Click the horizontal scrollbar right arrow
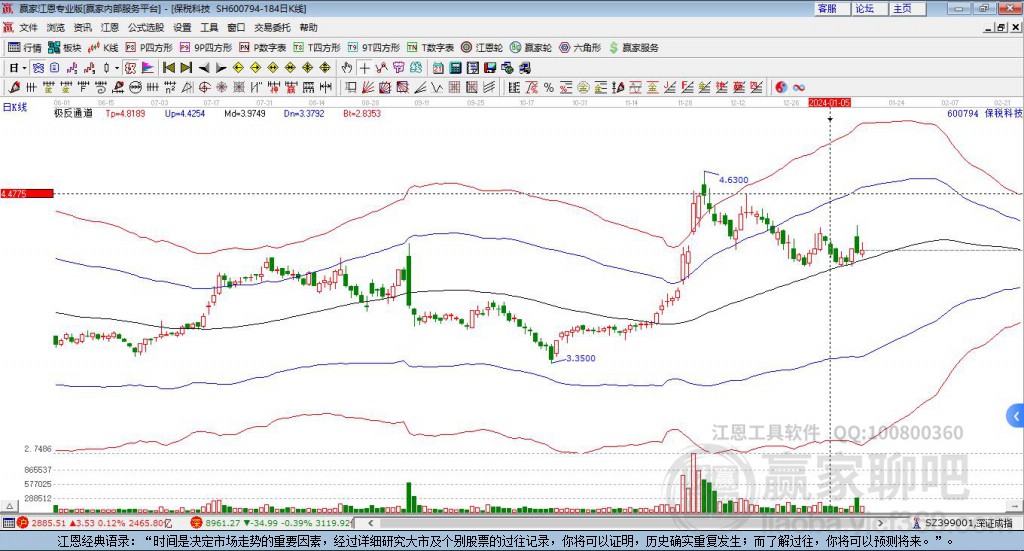The height and width of the screenshot is (551, 1024). coord(880,523)
